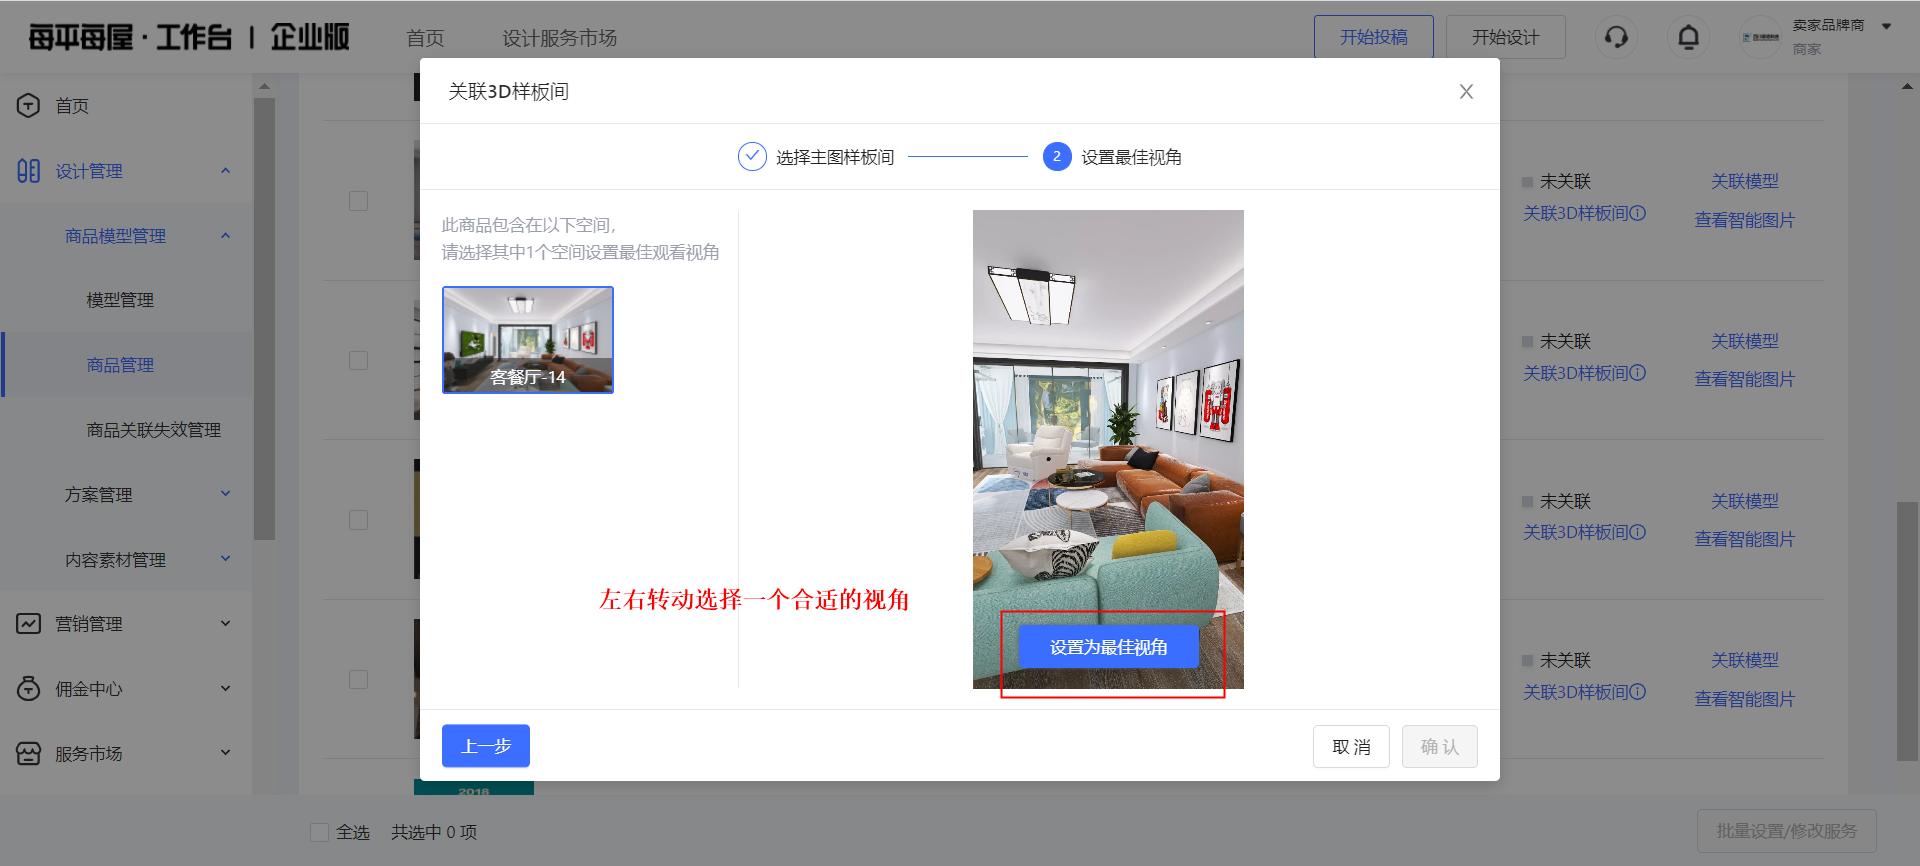
Task: Click the 开始设计 button
Action: 1505,37
